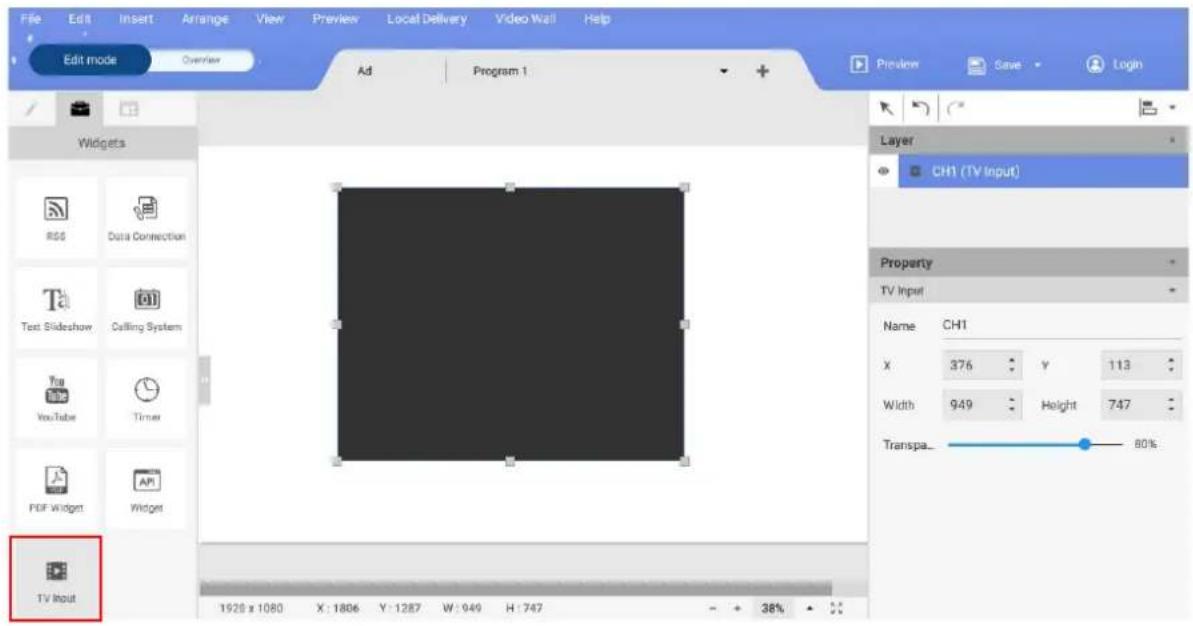The image size is (1193, 626).
Task: Collapse the Property panel
Action: click(1172, 262)
